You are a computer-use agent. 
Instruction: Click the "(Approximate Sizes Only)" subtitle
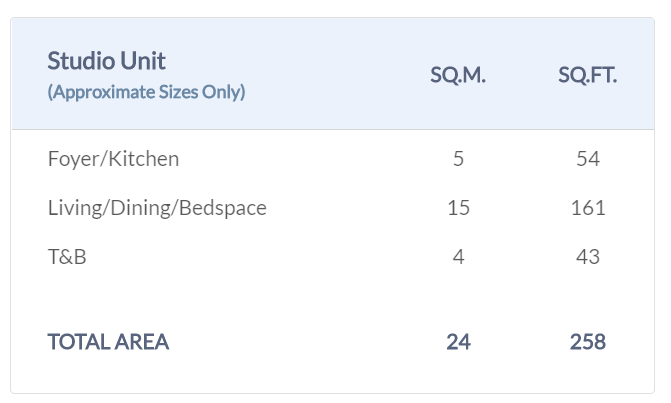tap(146, 92)
